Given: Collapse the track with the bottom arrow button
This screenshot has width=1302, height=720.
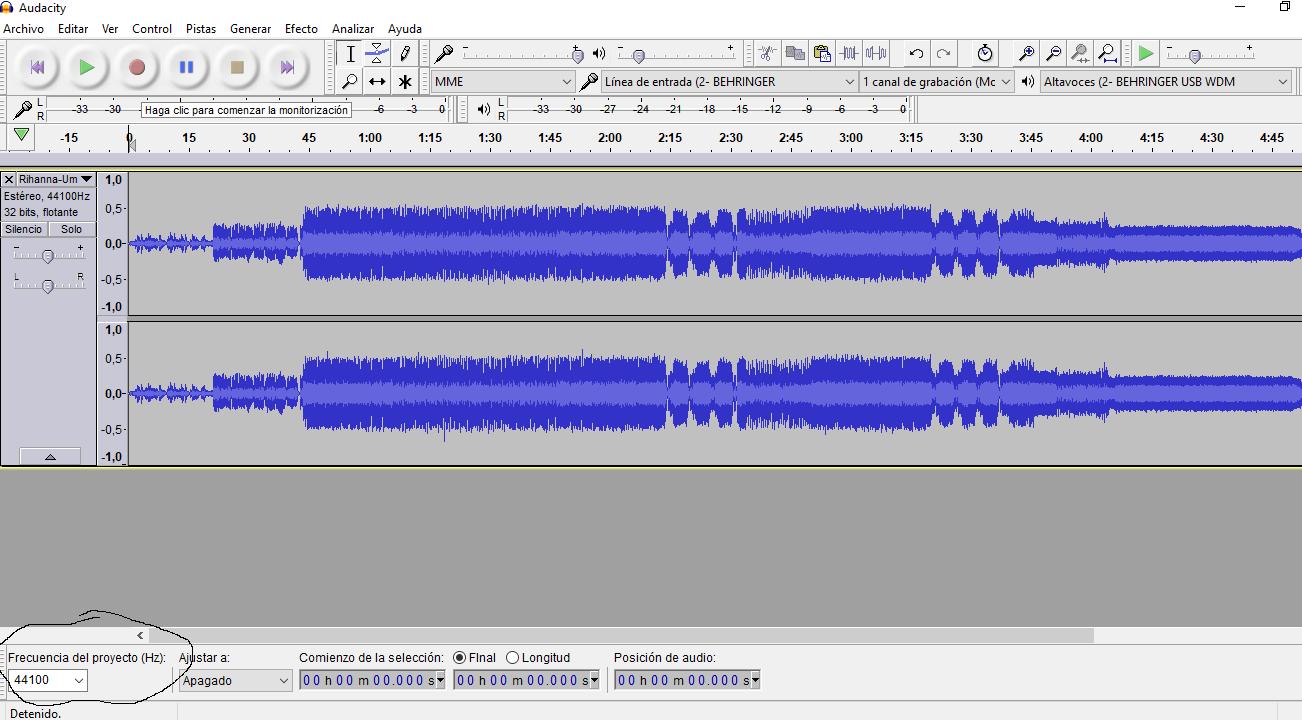Looking at the screenshot, I should pyautogui.click(x=49, y=456).
